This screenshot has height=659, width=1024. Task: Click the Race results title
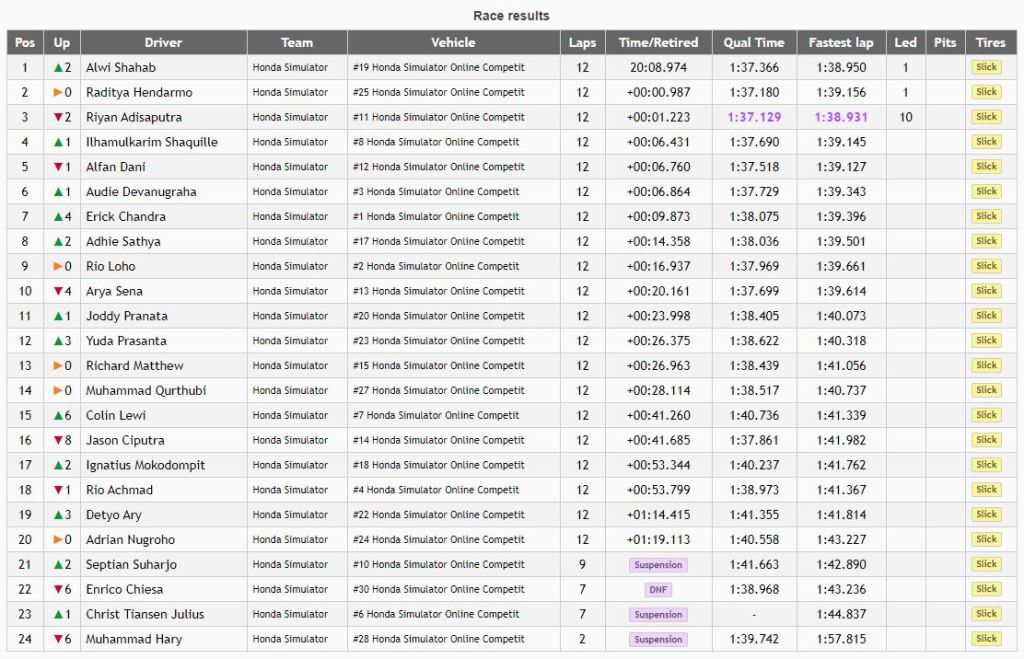(511, 16)
